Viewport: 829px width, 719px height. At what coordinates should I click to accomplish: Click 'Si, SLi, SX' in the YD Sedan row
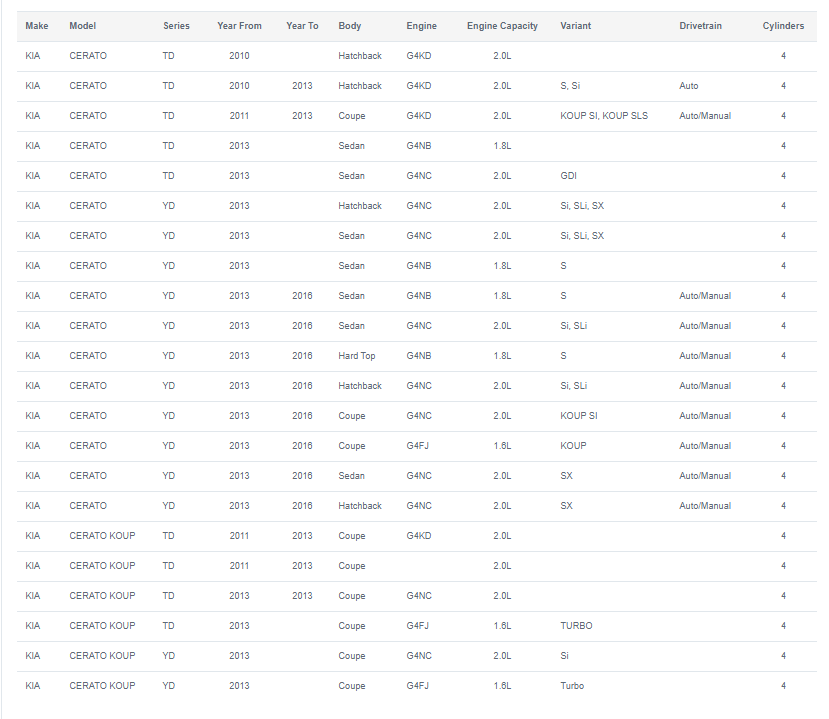click(582, 235)
